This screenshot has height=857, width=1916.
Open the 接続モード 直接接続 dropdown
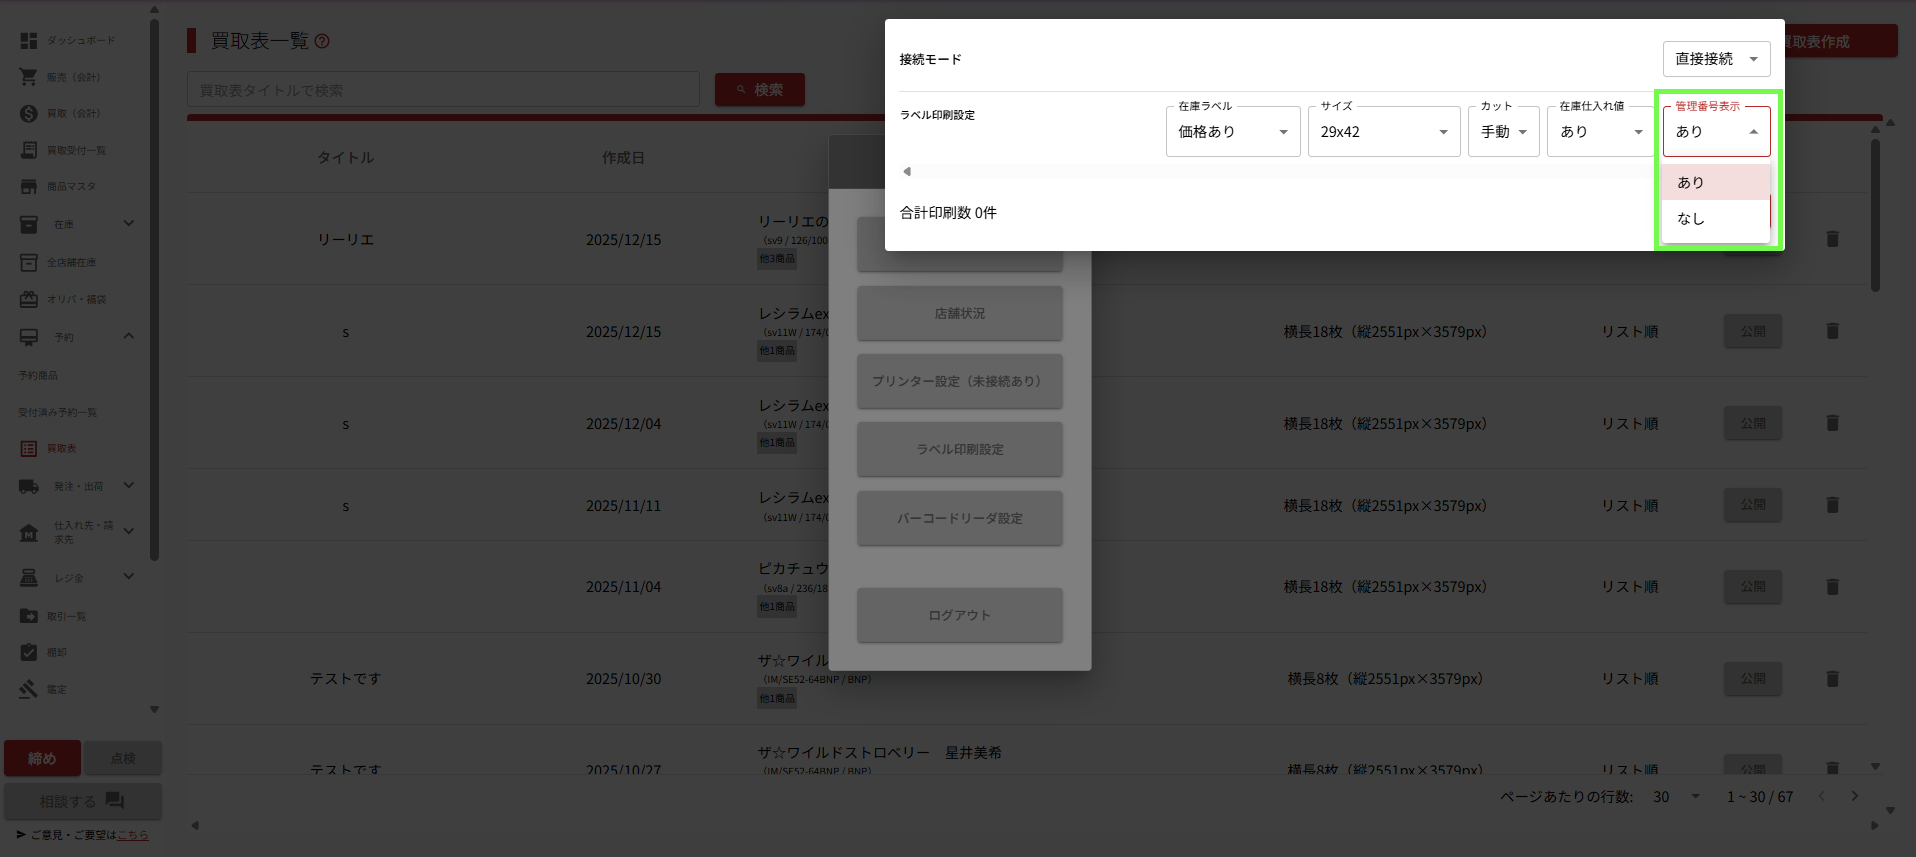(x=1715, y=59)
